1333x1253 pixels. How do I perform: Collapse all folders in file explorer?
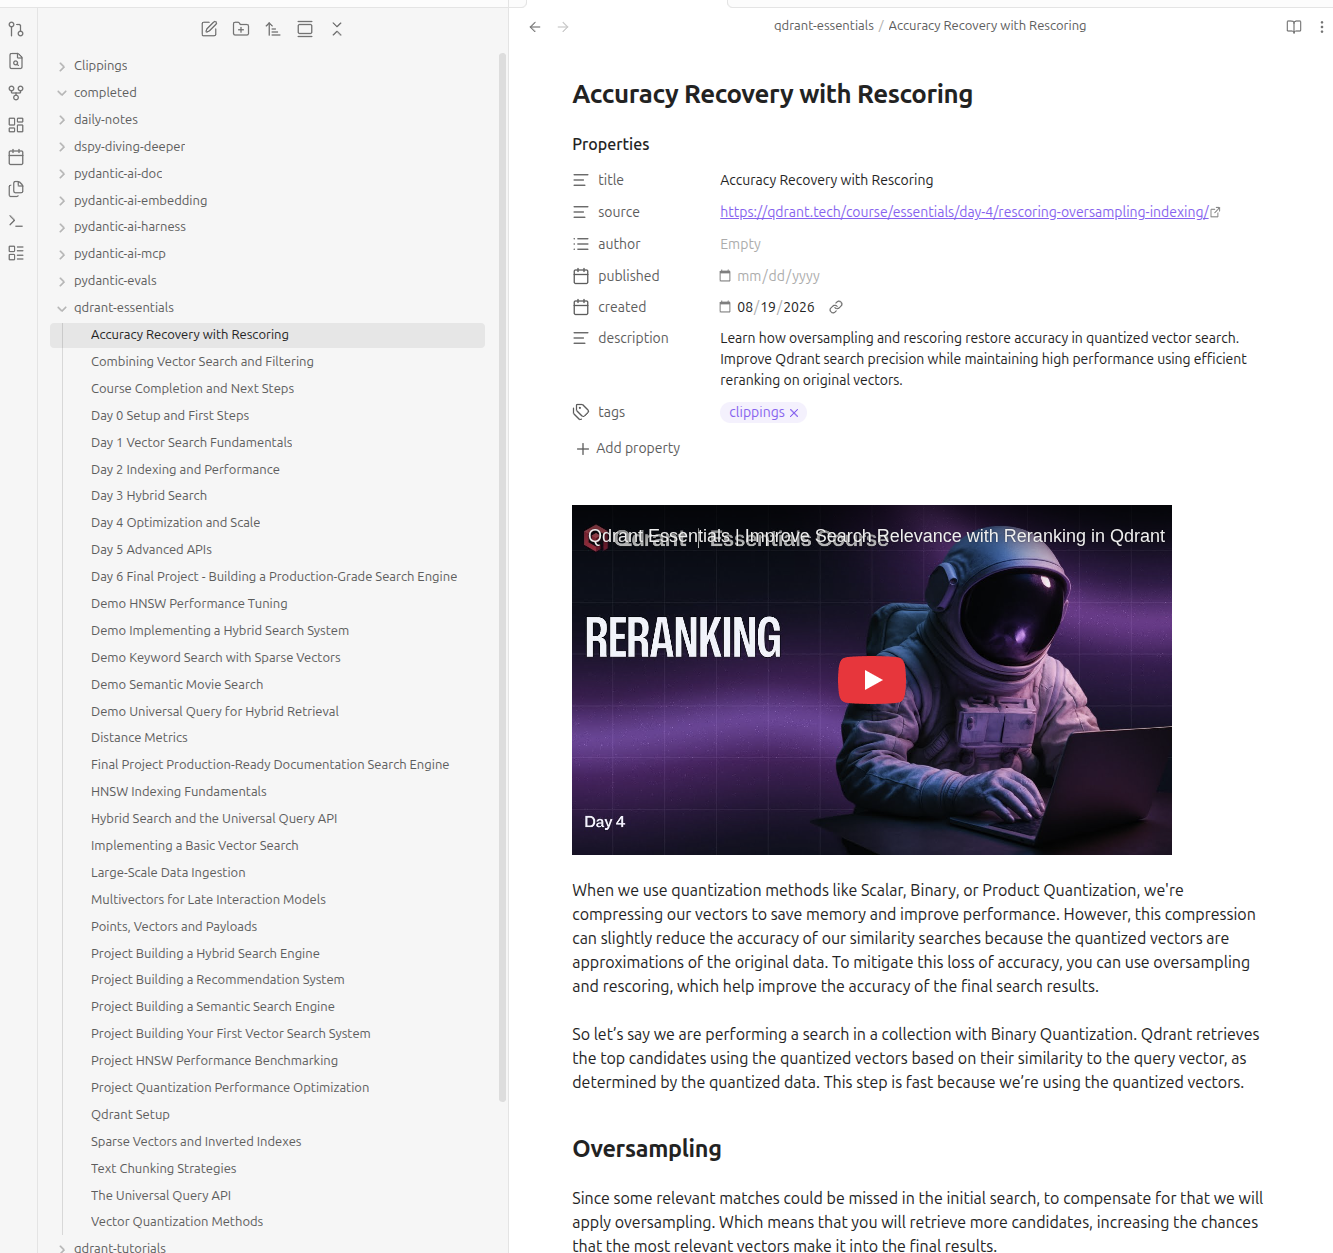click(x=337, y=29)
